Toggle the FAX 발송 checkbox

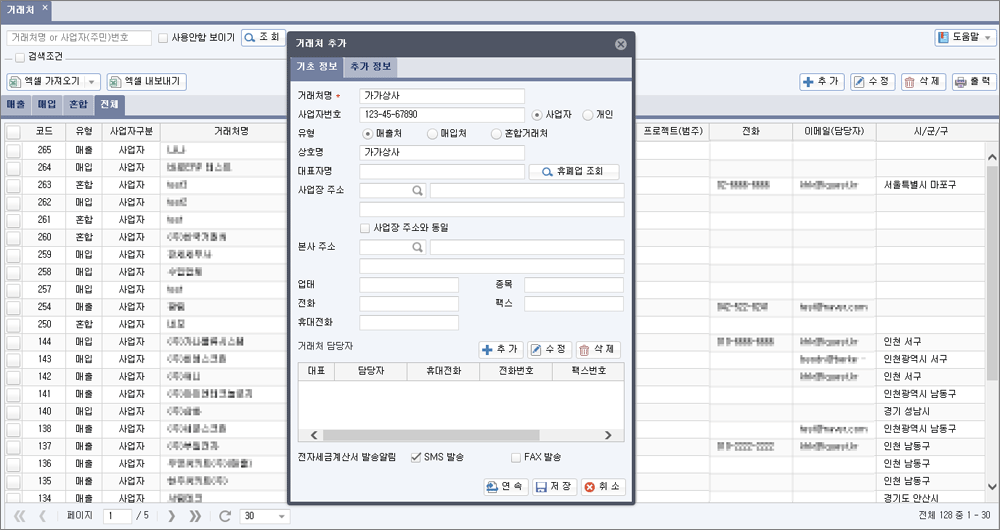pyautogui.click(x=516, y=457)
